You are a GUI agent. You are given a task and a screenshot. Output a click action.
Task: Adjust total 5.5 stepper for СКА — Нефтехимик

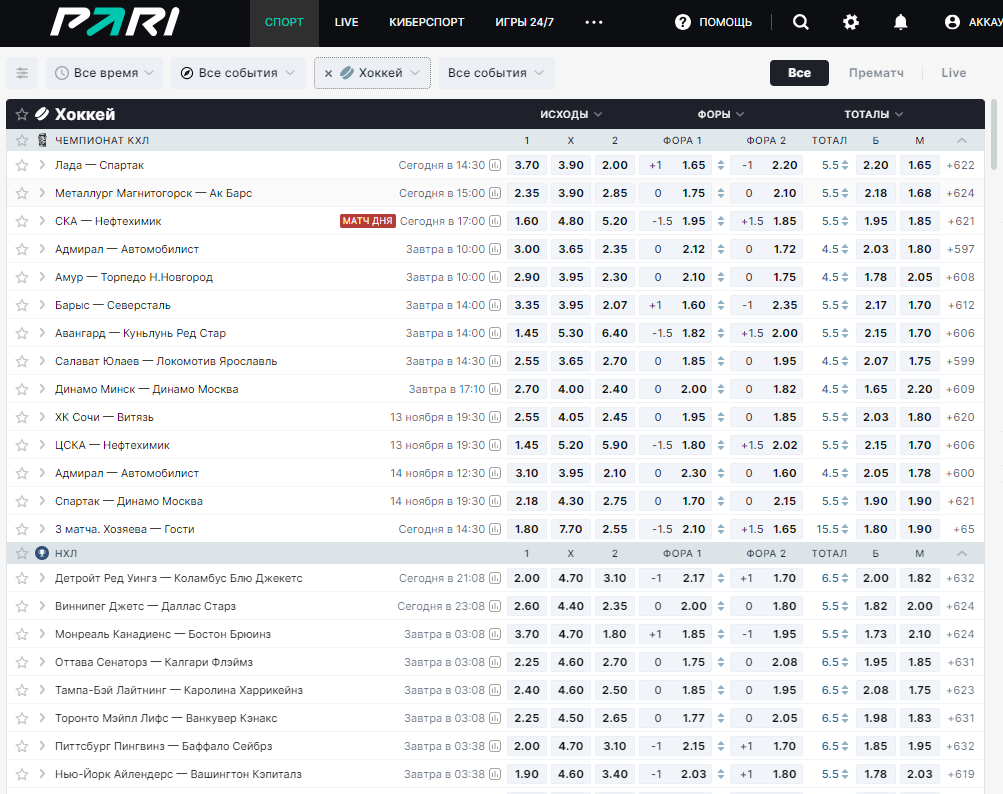[x=844, y=221]
